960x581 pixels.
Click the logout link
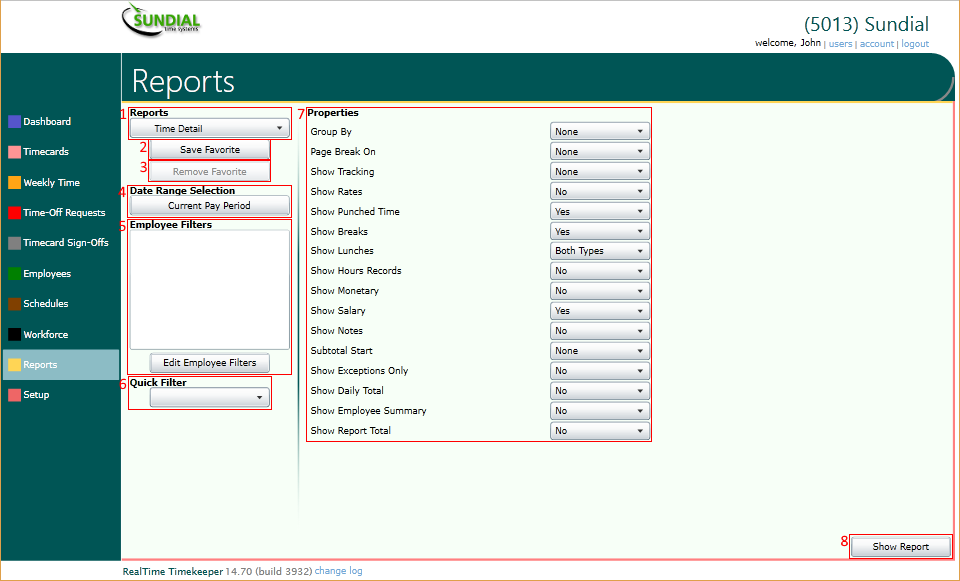click(915, 43)
